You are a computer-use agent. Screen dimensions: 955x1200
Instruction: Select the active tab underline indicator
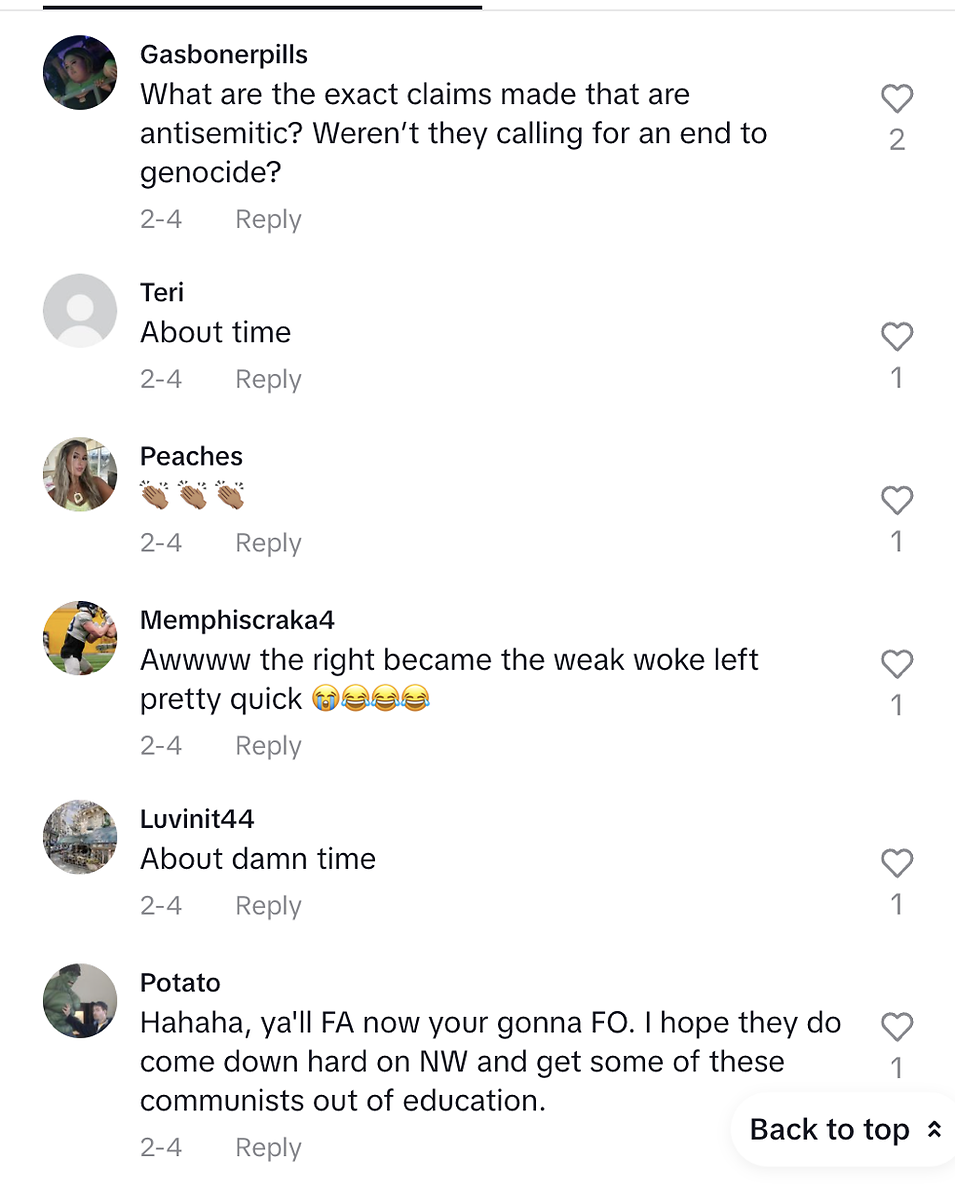click(x=262, y=7)
